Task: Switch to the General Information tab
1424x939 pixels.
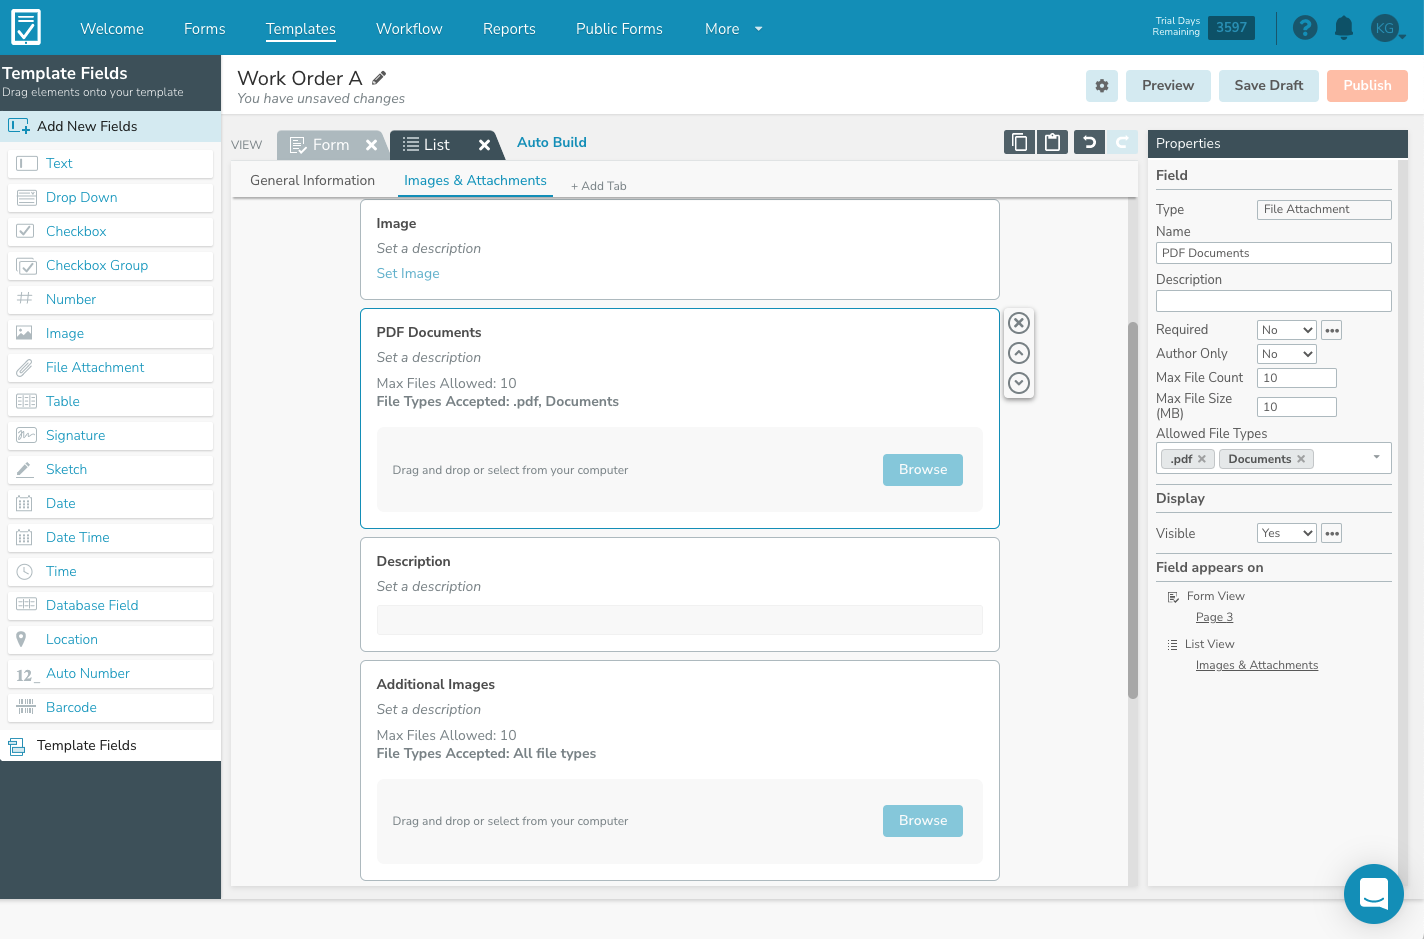Action: (312, 180)
